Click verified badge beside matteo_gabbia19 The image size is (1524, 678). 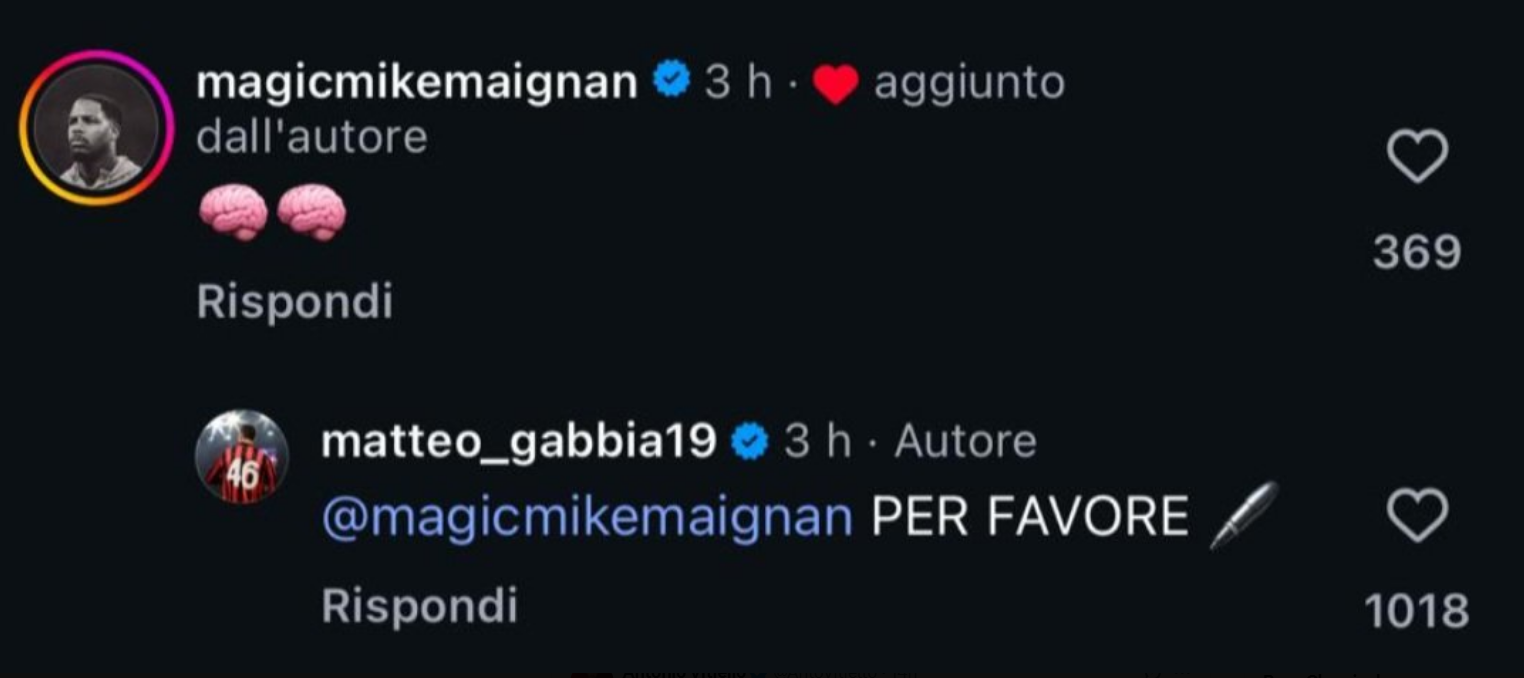(750, 441)
